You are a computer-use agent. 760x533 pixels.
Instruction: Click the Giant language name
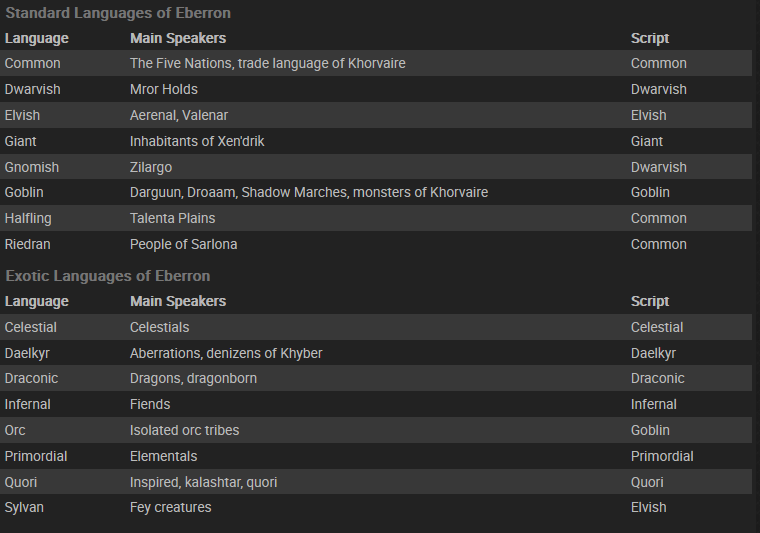(x=20, y=141)
